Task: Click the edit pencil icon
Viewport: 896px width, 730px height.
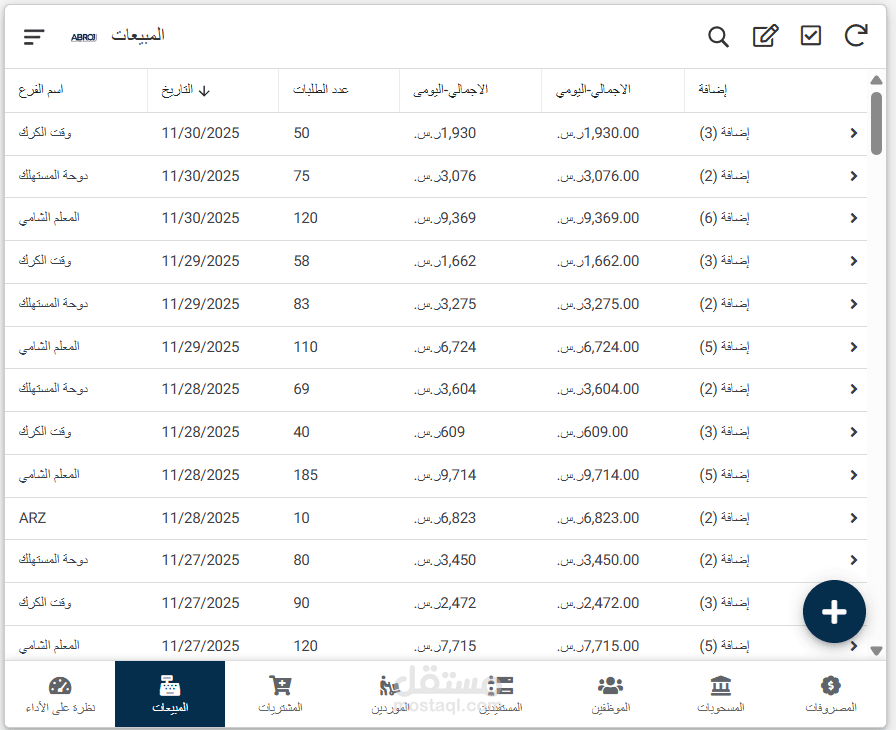Action: point(765,36)
